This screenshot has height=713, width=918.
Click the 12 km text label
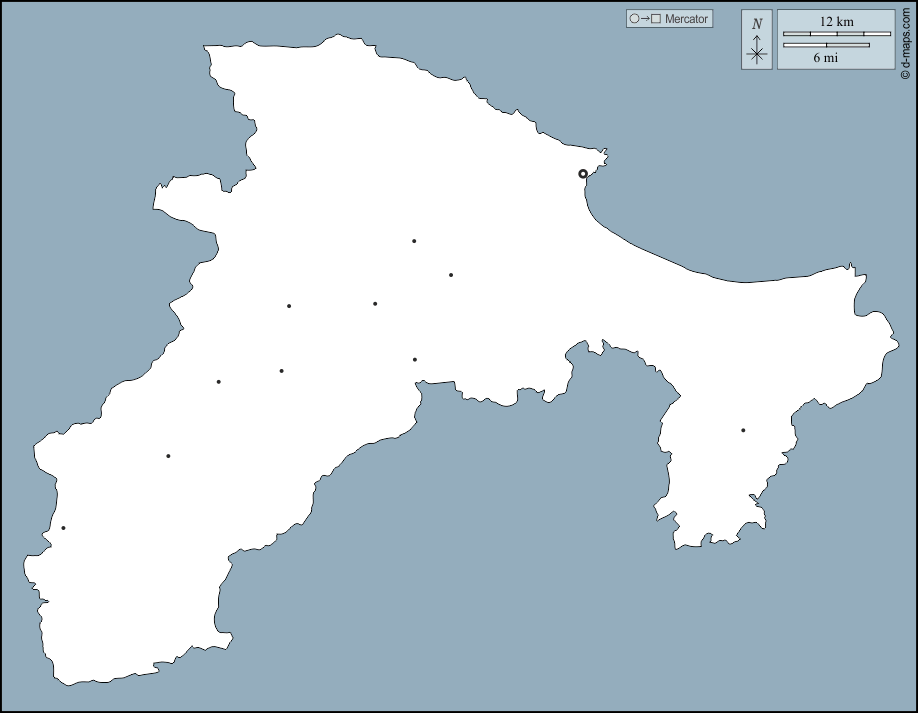[836, 21]
